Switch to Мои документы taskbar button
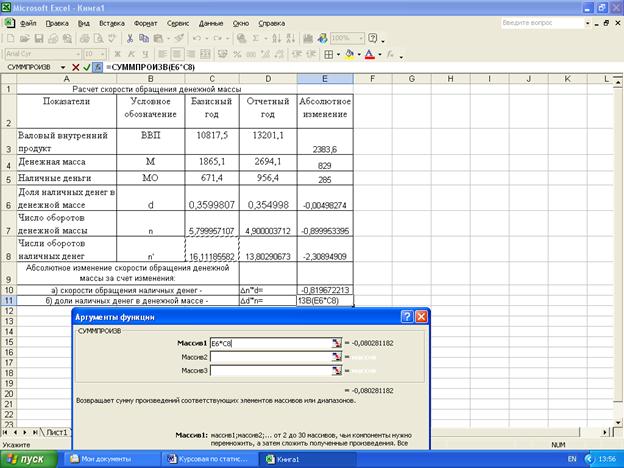 click(105, 458)
